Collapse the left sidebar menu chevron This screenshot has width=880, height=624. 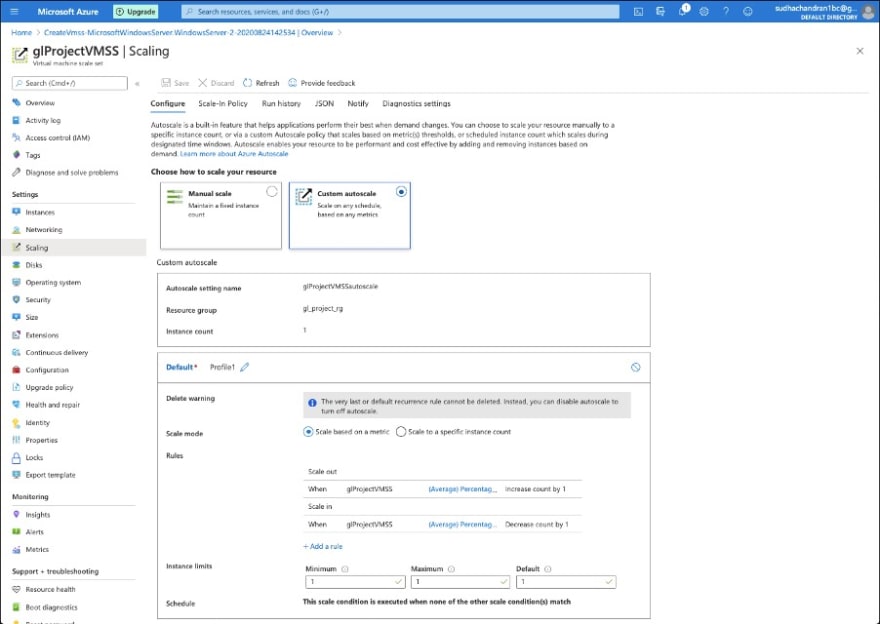coord(137,83)
